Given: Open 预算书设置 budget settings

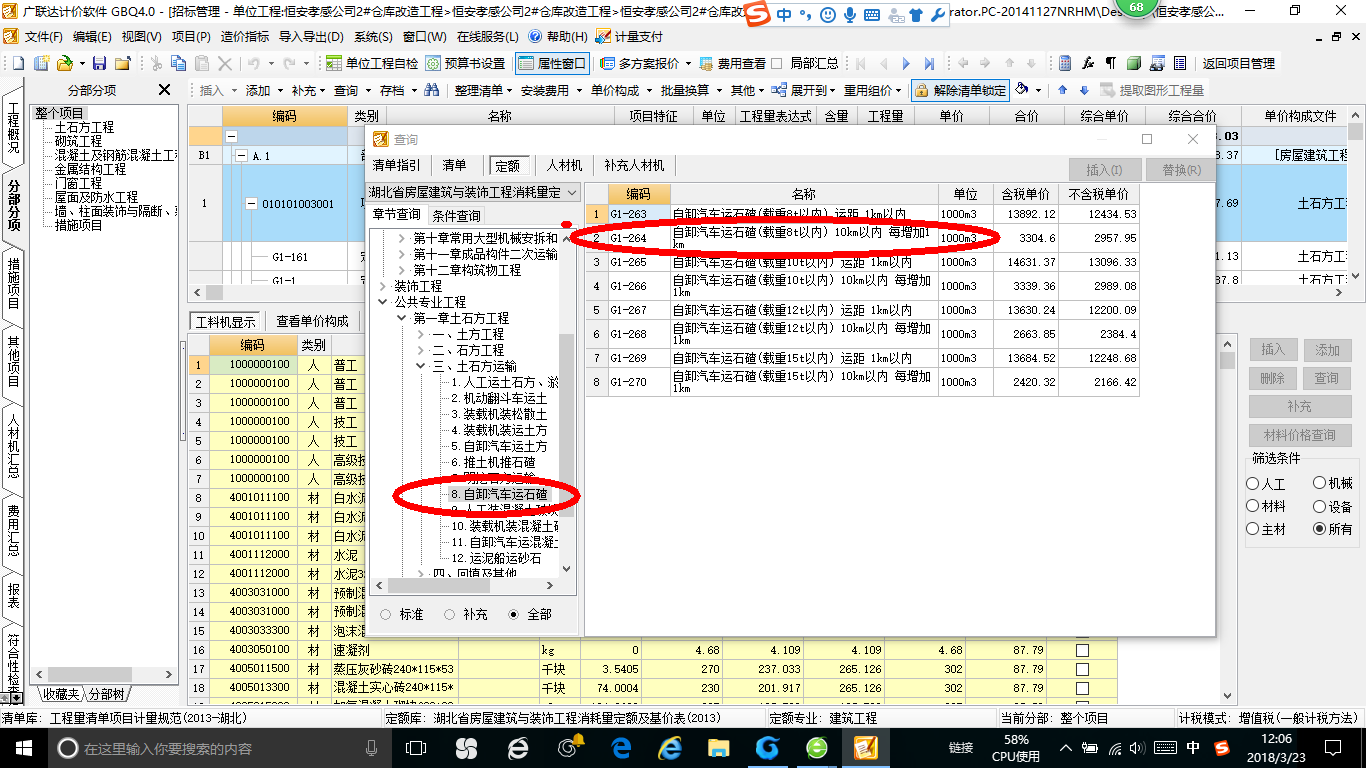Looking at the screenshot, I should tap(466, 63).
